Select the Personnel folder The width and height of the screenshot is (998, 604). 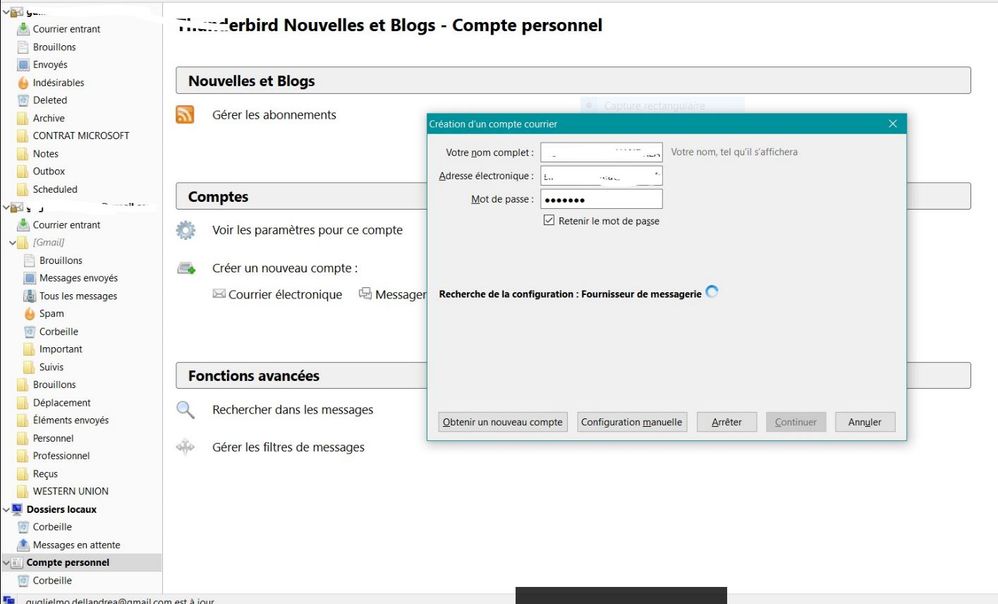click(x=53, y=439)
